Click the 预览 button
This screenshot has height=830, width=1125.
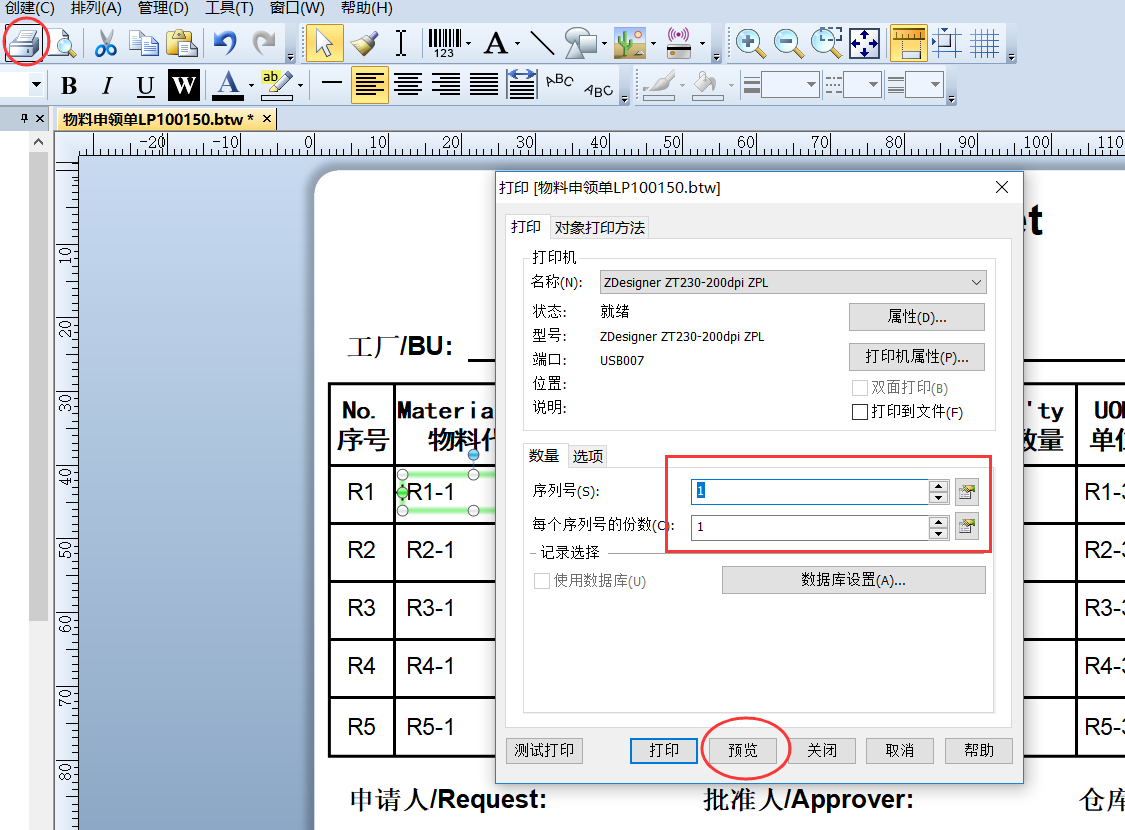(x=743, y=751)
